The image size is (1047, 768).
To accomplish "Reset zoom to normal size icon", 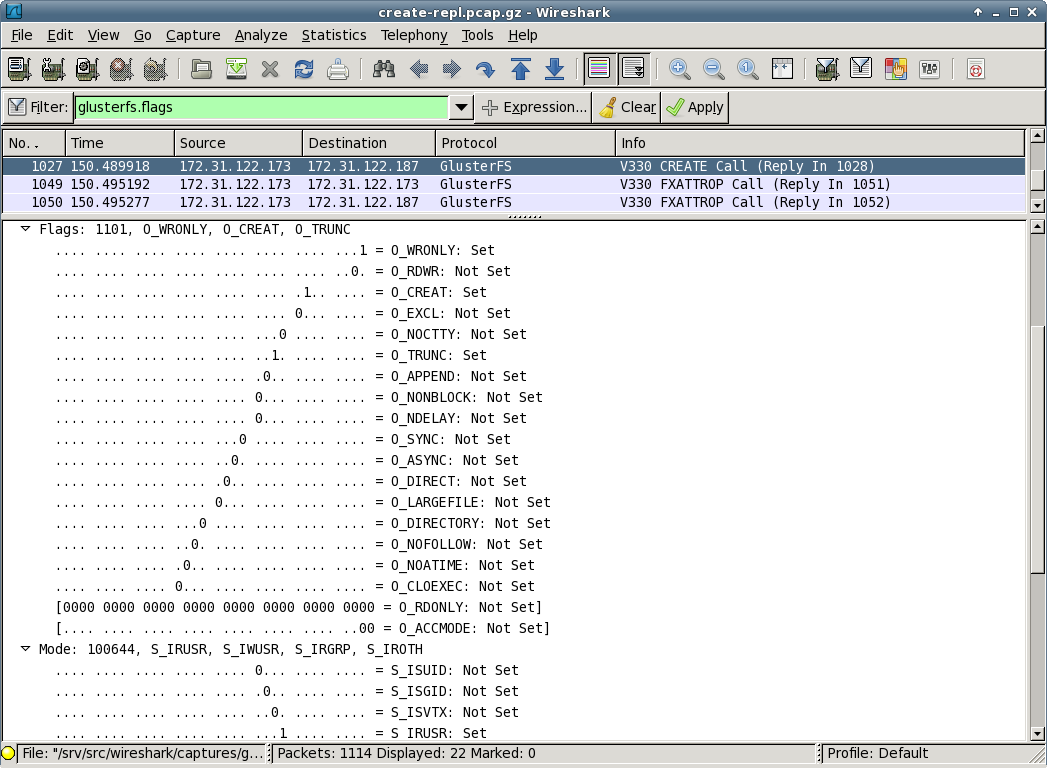I will coord(747,69).
